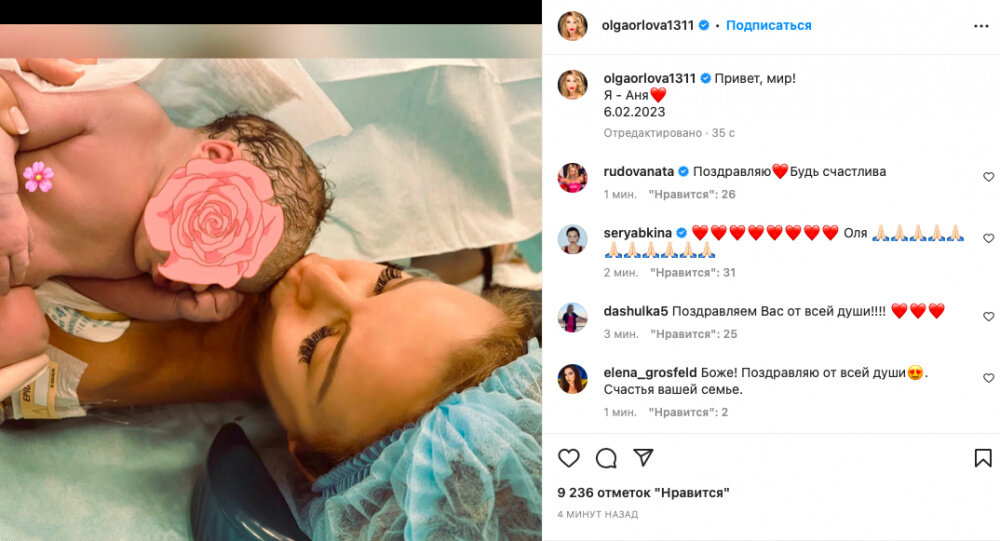Open seryabkina's profile avatar
Image resolution: width=1000 pixels, height=541 pixels.
[x=573, y=239]
